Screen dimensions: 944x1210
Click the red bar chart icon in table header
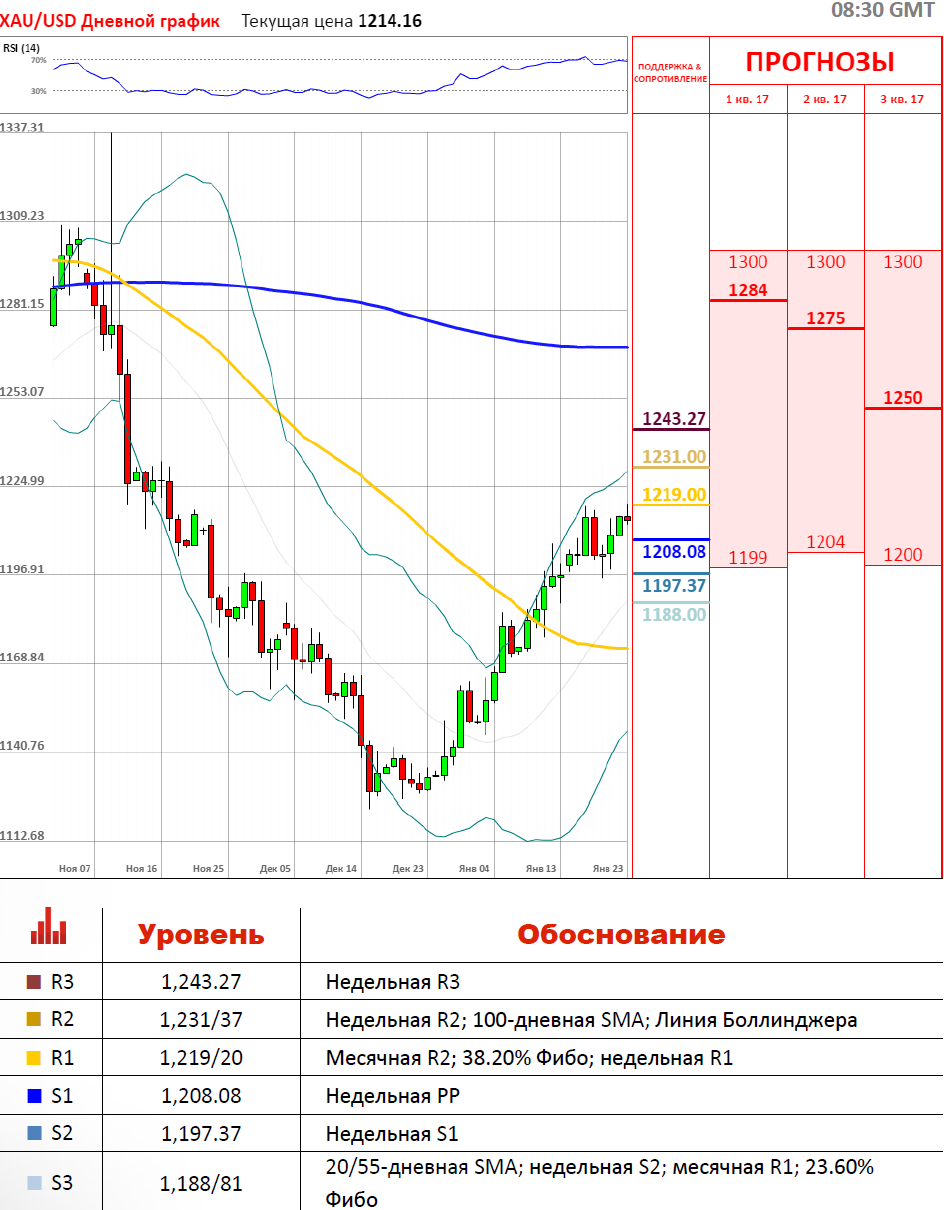(x=48, y=926)
